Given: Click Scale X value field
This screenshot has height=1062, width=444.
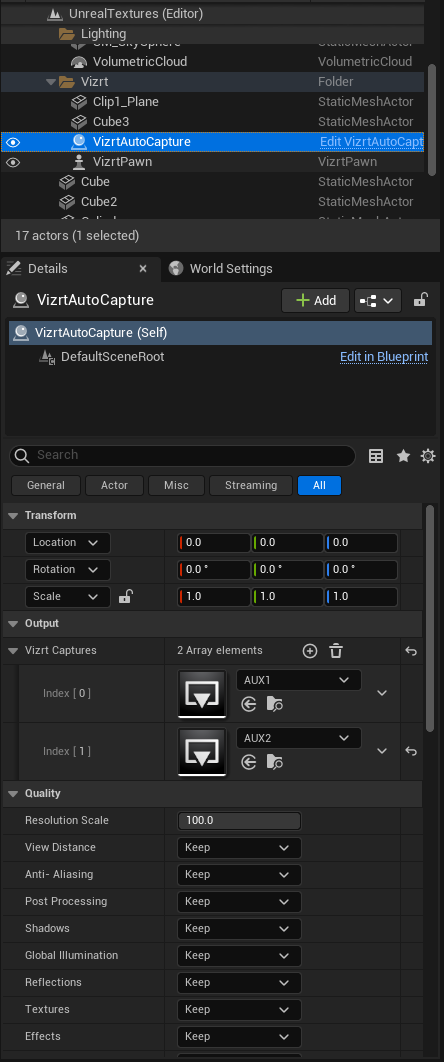Looking at the screenshot, I should pyautogui.click(x=214, y=597).
